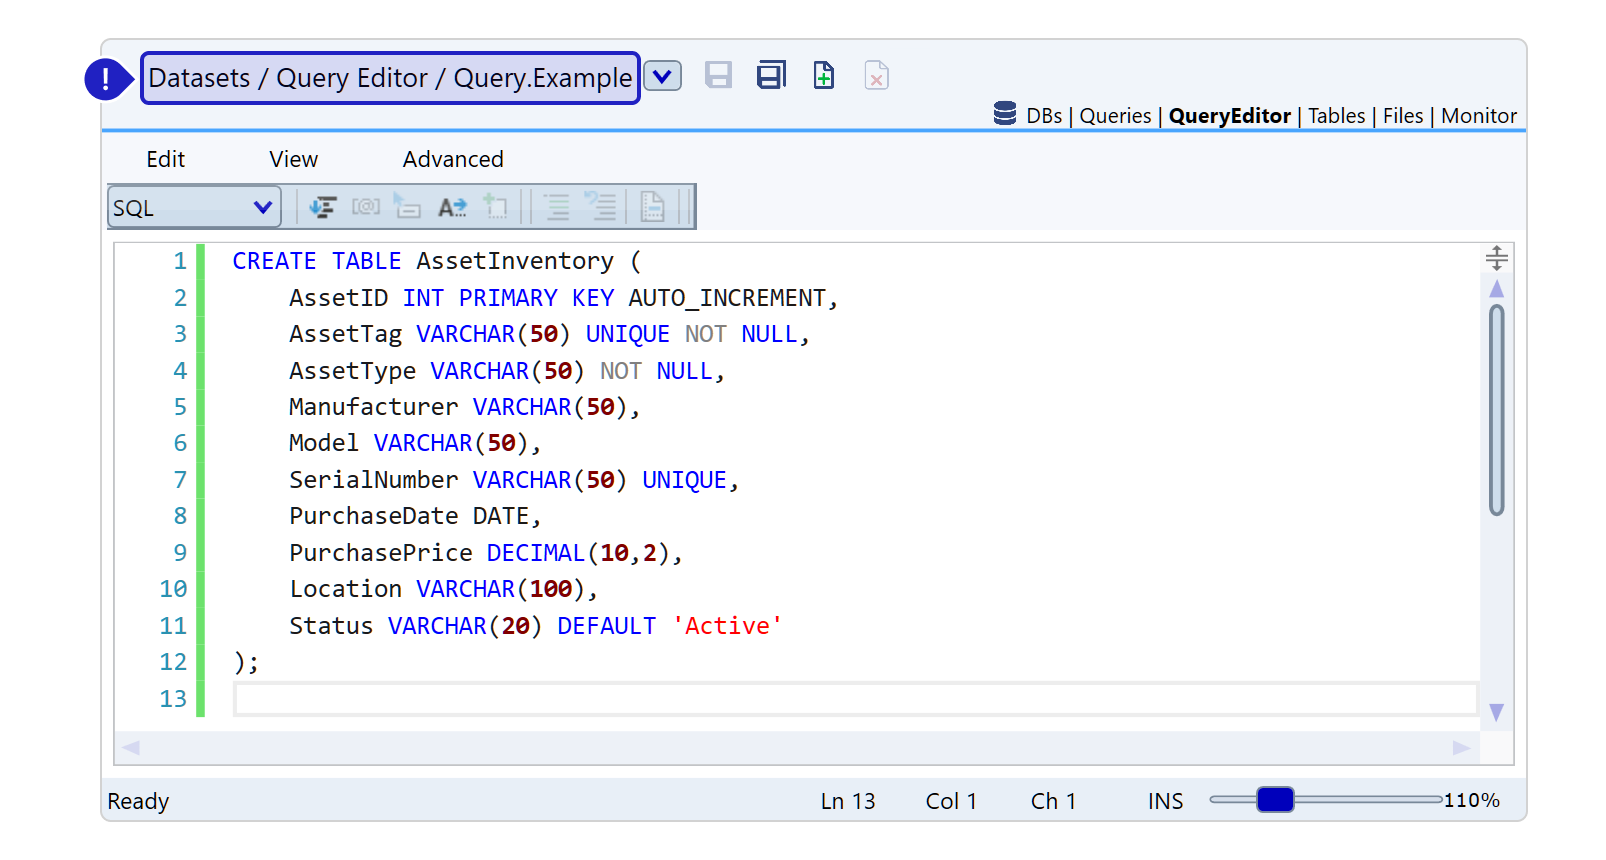Click closing parenthesis on line 12
Image resolution: width=1606 pixels, height=860 pixels.
click(x=239, y=662)
